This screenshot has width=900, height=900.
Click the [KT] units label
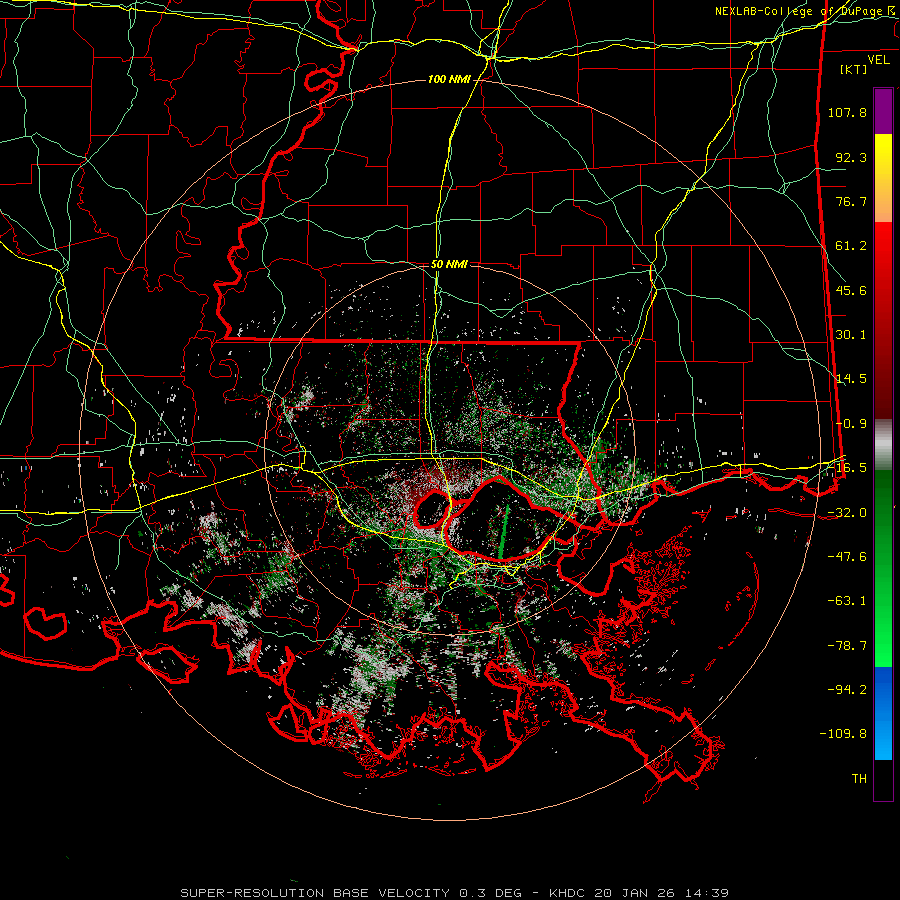(854, 69)
